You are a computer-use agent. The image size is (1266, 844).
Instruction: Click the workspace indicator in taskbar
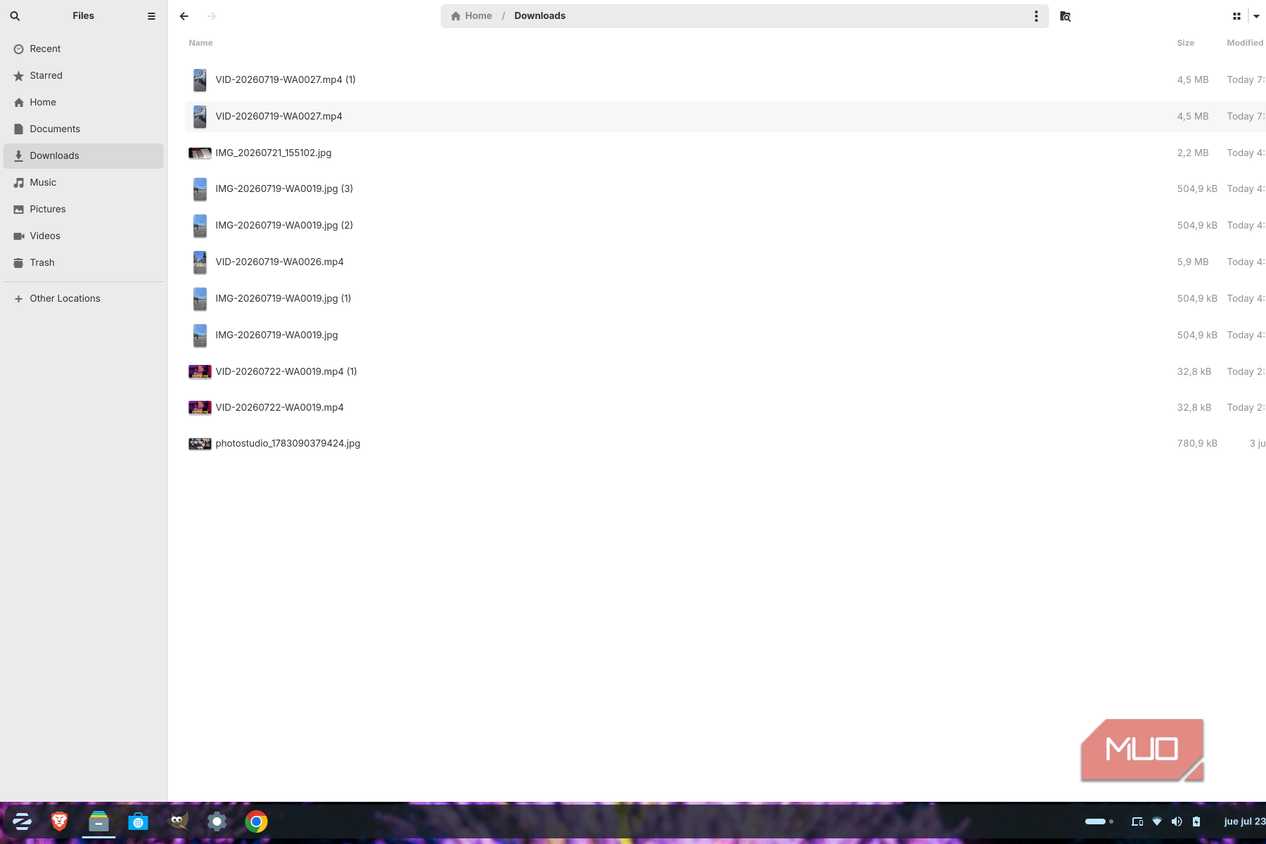pyautogui.click(x=1099, y=822)
